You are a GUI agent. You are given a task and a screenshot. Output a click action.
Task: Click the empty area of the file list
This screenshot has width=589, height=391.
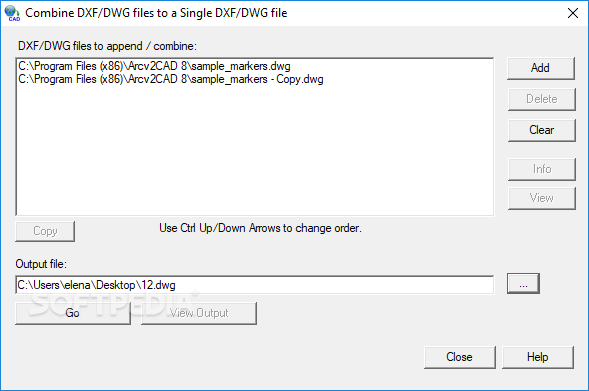point(255,150)
